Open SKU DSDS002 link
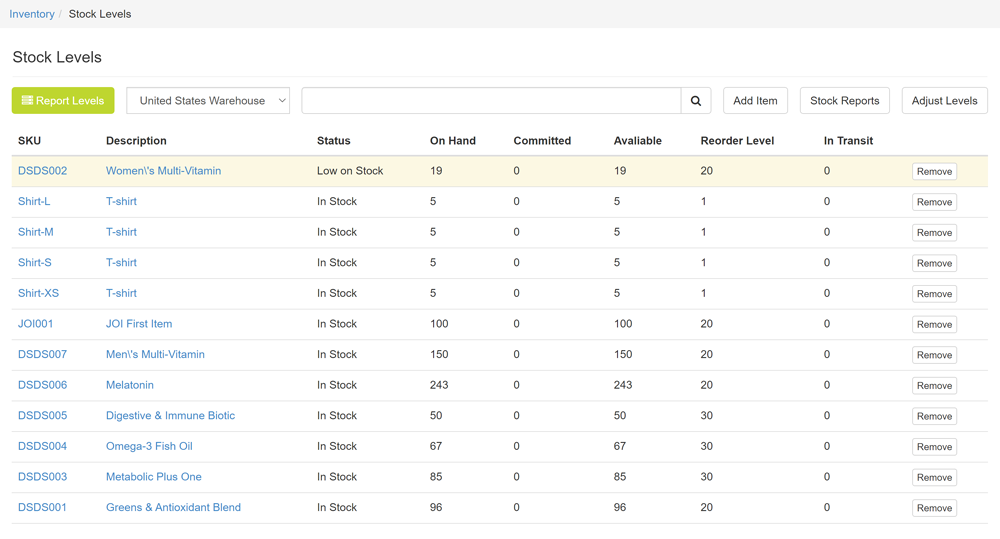The width and height of the screenshot is (1000, 539). coord(42,171)
